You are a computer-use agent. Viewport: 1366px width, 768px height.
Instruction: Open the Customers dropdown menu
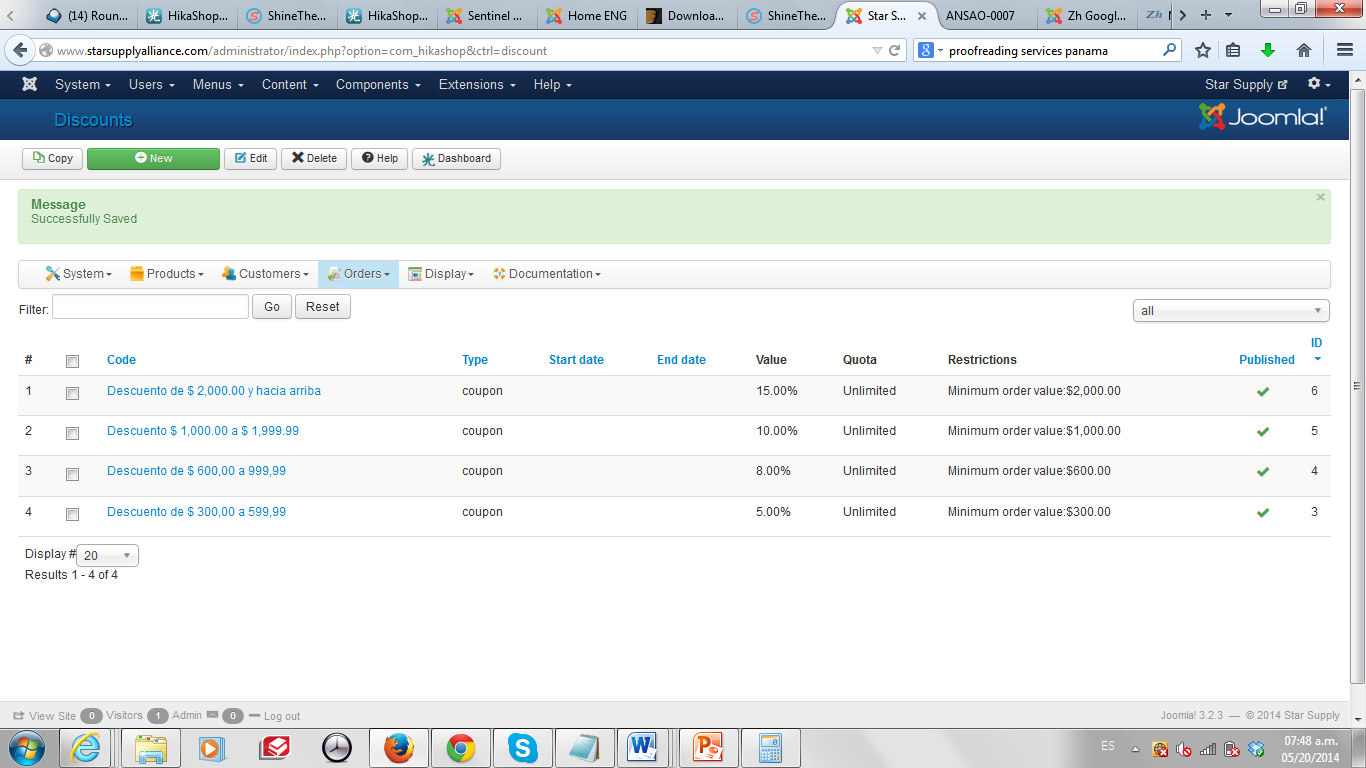265,274
